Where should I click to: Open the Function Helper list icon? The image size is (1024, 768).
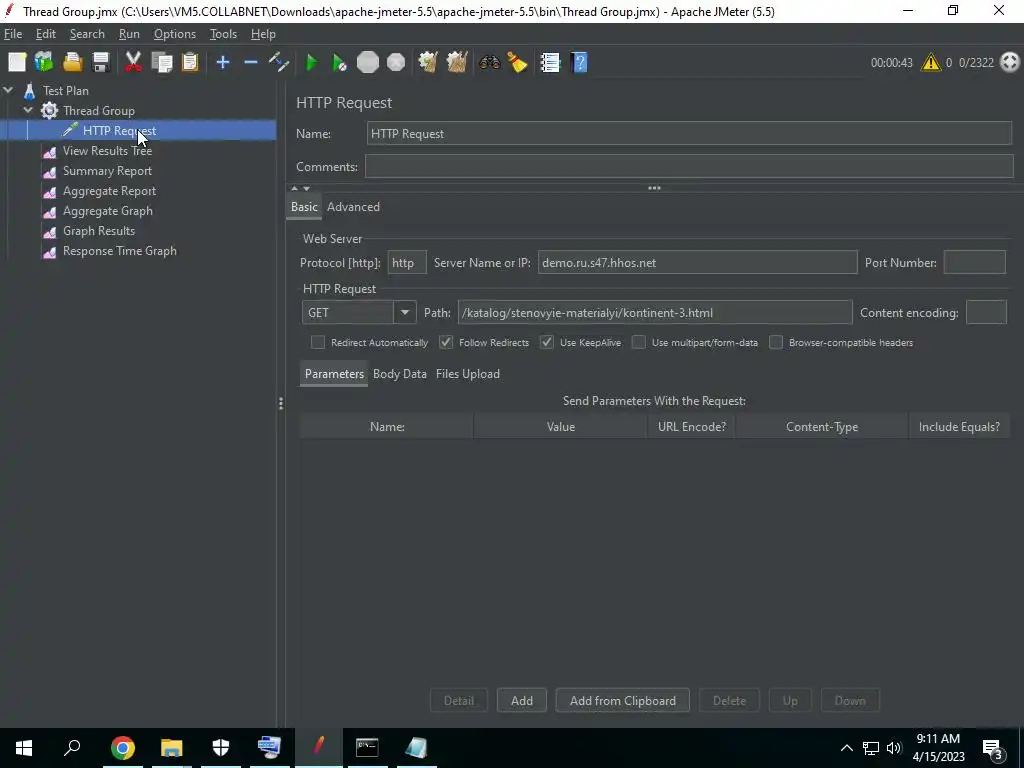click(x=551, y=62)
